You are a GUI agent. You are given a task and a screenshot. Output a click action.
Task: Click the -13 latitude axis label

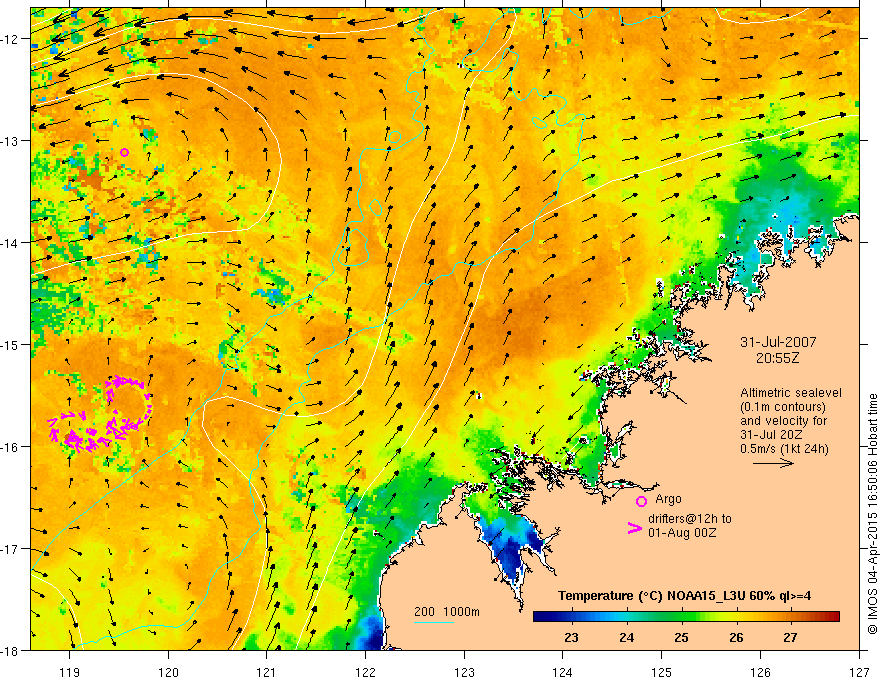point(11,141)
